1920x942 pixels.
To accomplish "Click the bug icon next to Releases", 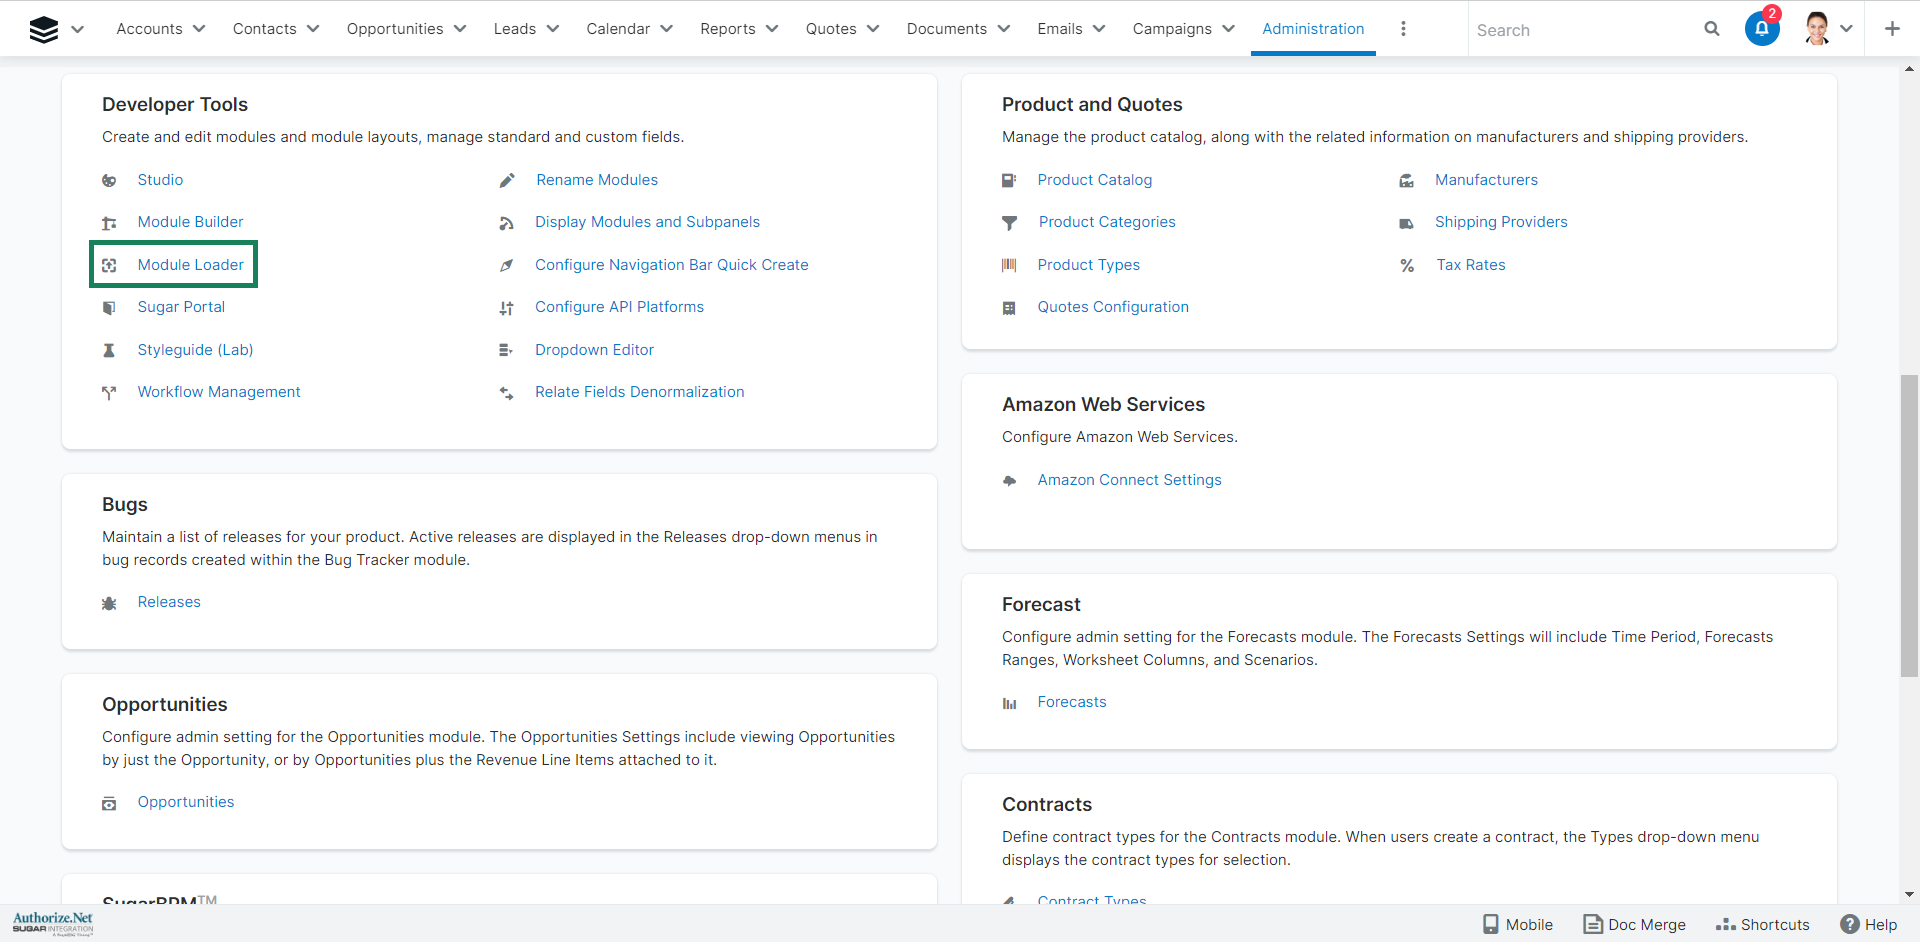I will click(x=109, y=603).
